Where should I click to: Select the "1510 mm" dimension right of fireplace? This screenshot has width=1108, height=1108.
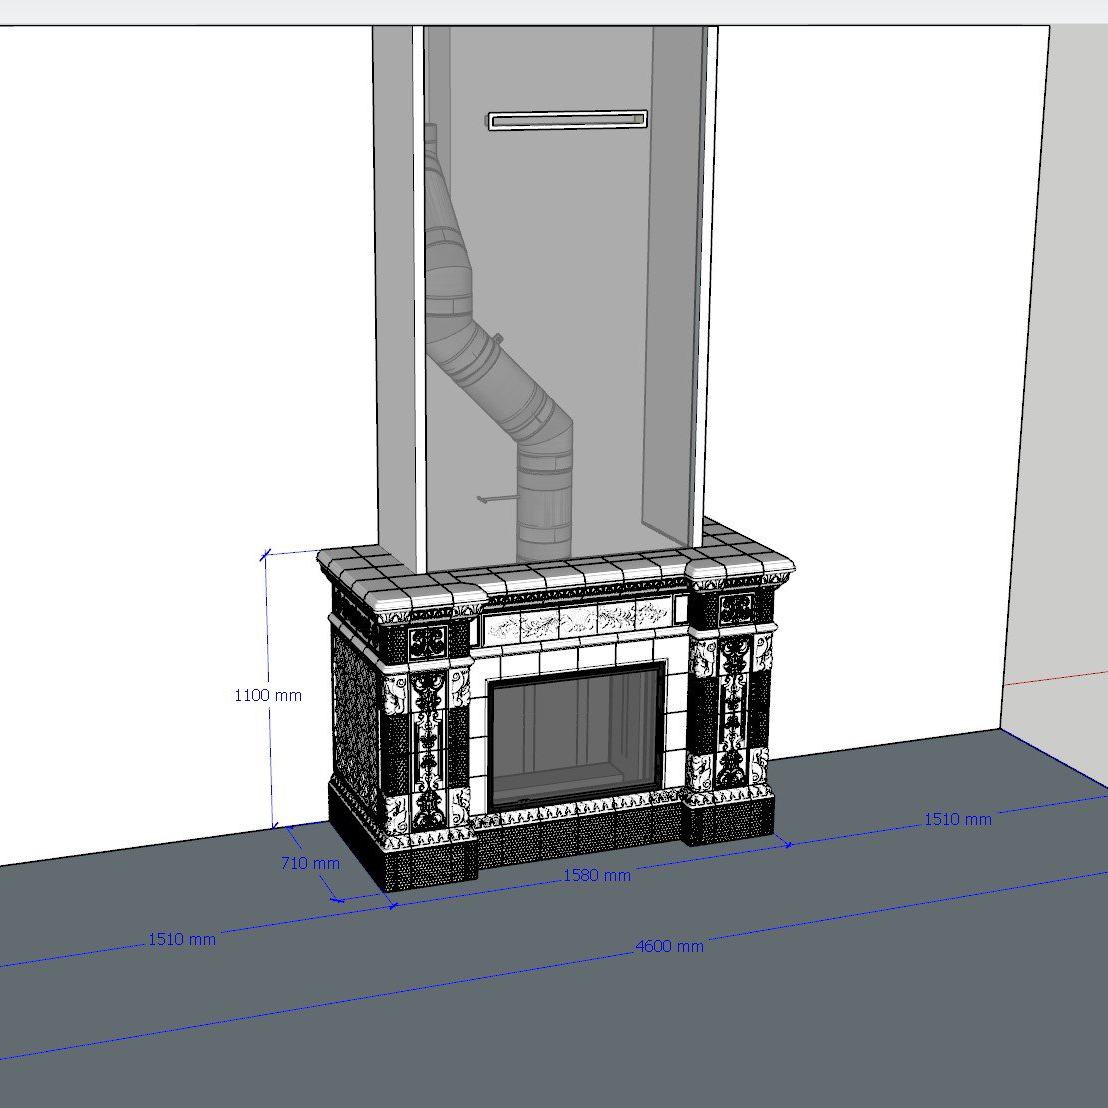[957, 819]
